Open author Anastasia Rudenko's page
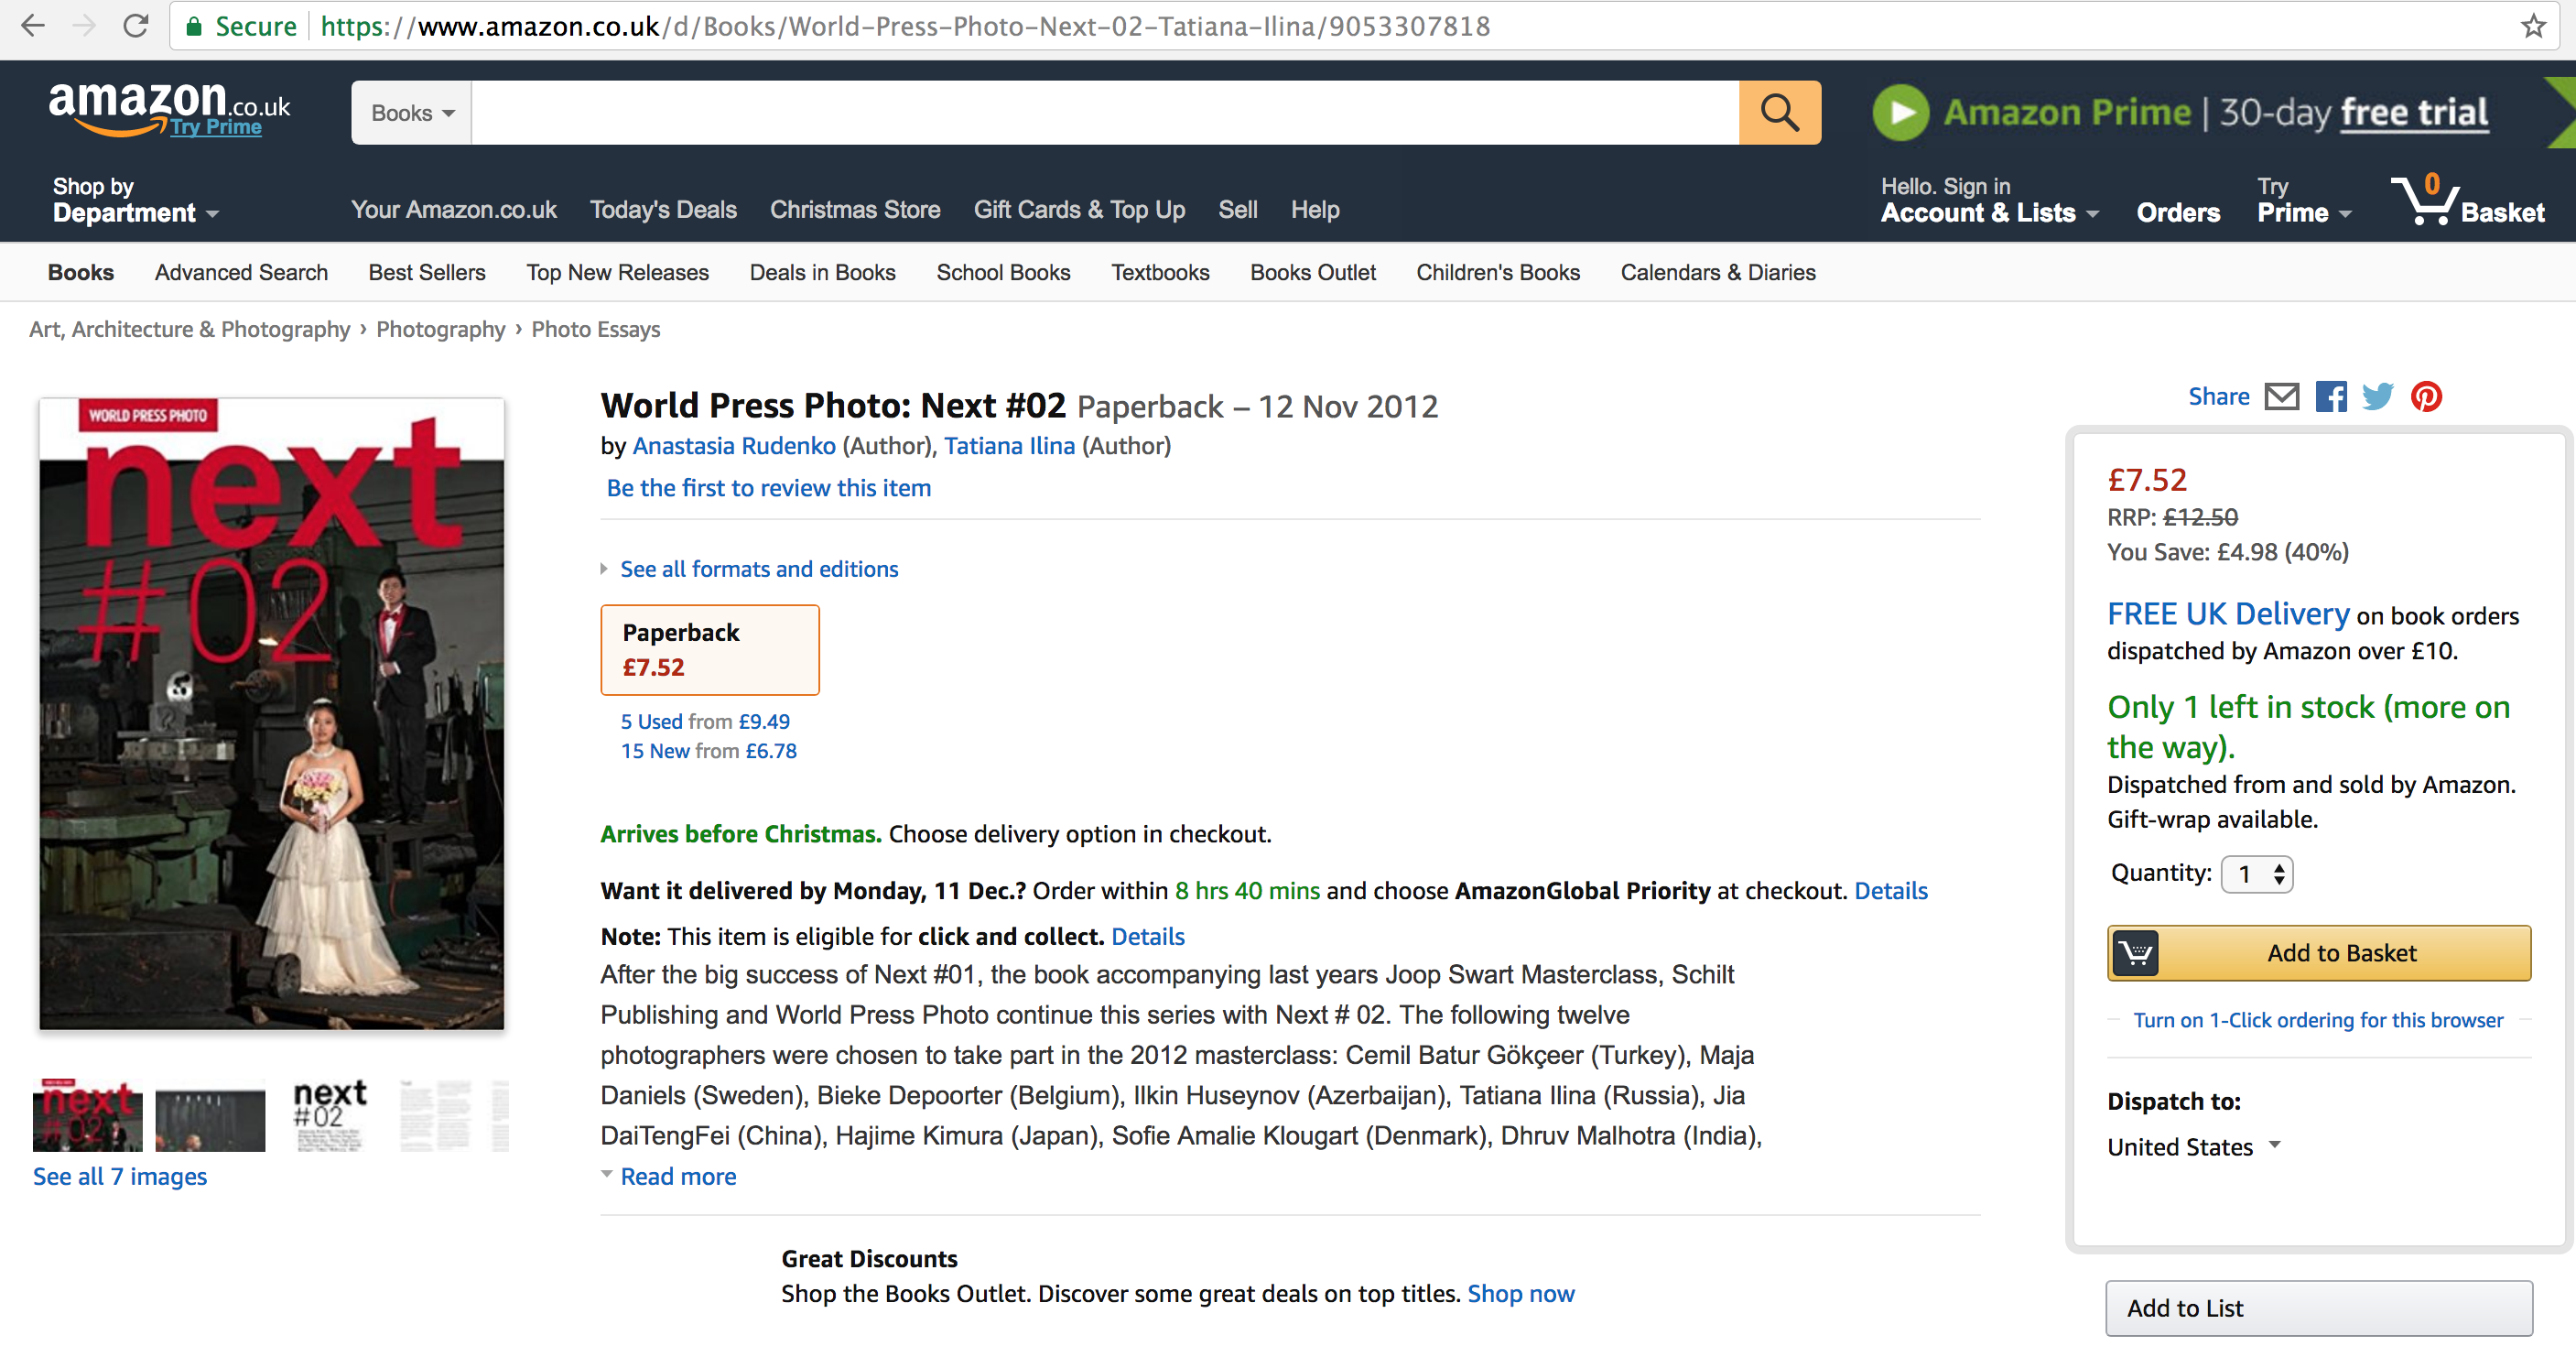The image size is (2576, 1346). pyautogui.click(x=734, y=446)
